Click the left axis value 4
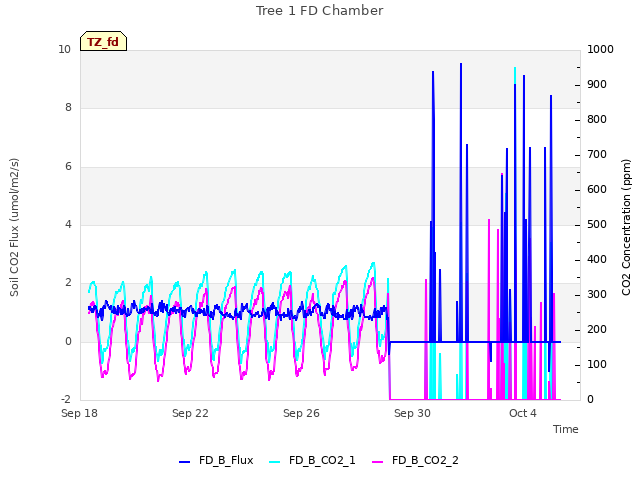The width and height of the screenshot is (640, 480). point(68,224)
